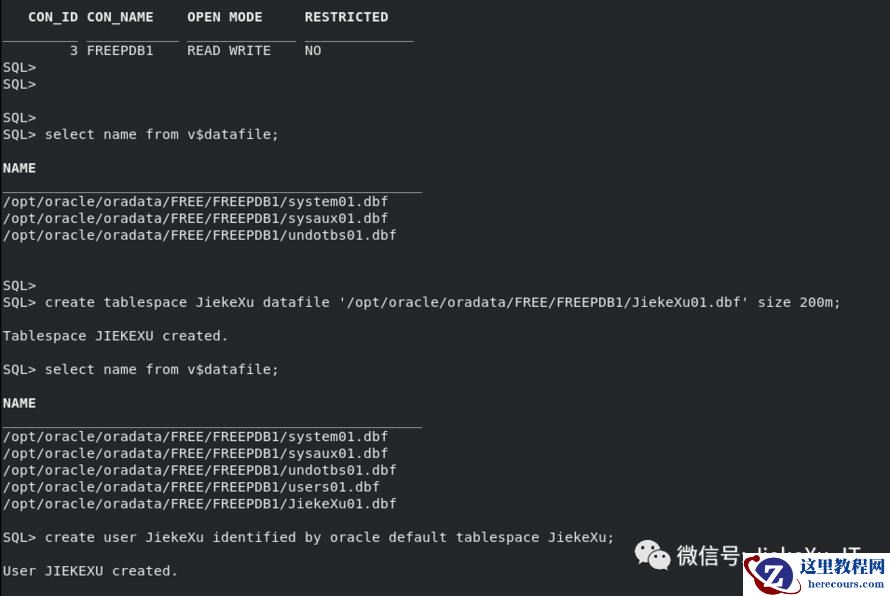Click the create user JiekeXu command line
Screen dimensions: 890x596
[308, 538]
